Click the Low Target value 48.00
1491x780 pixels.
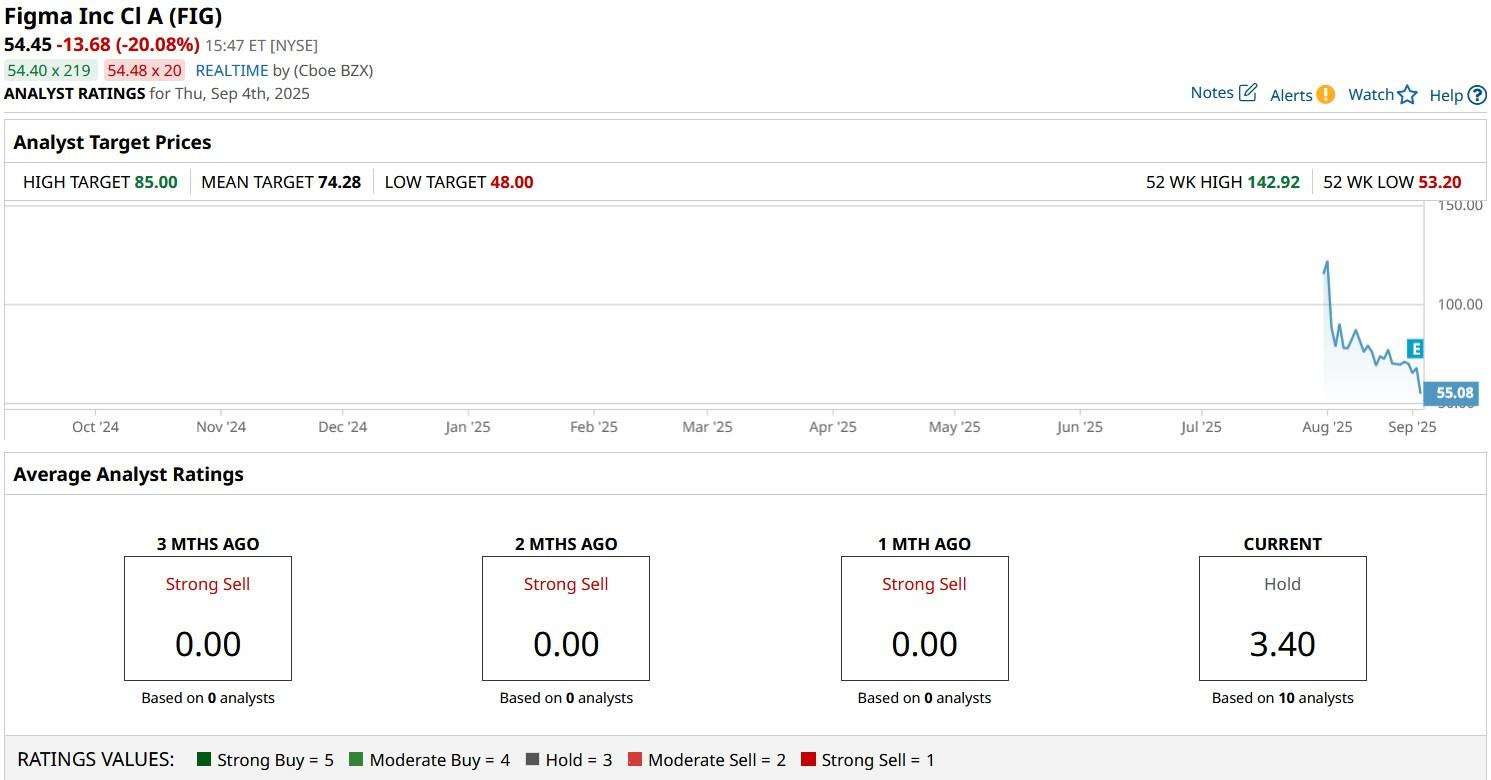coord(512,182)
